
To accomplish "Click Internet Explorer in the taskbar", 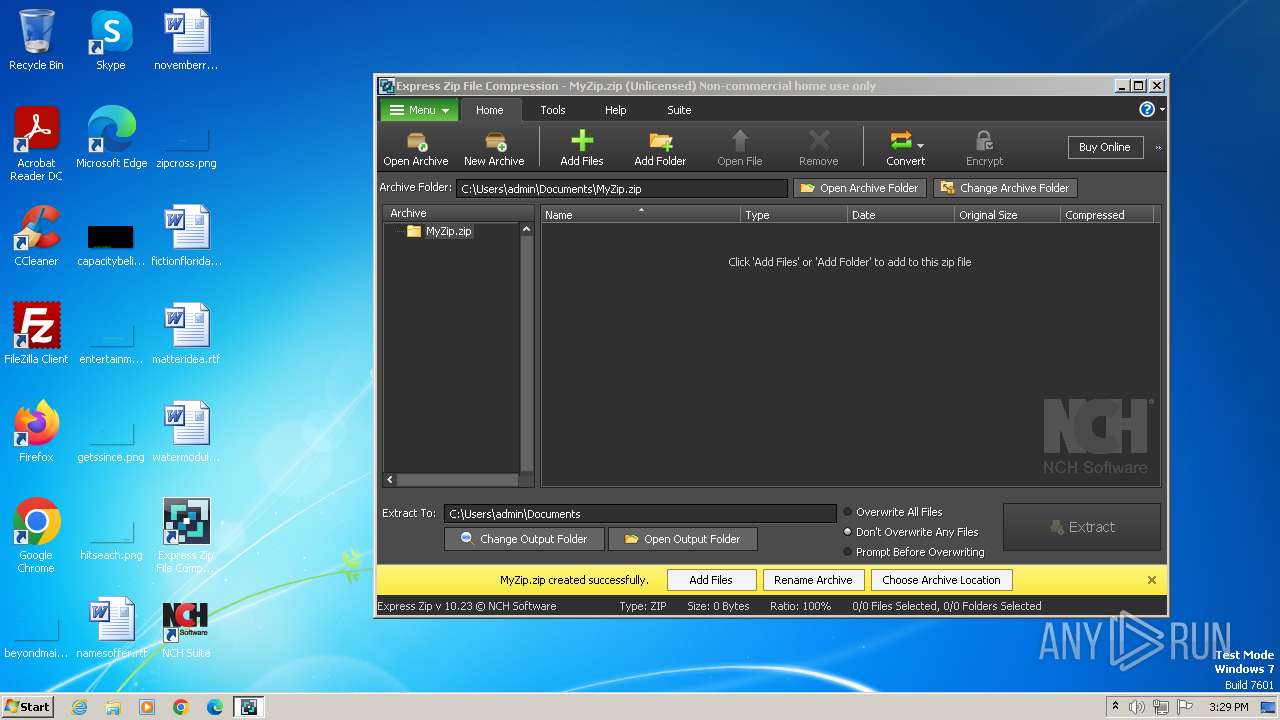I will 79,707.
